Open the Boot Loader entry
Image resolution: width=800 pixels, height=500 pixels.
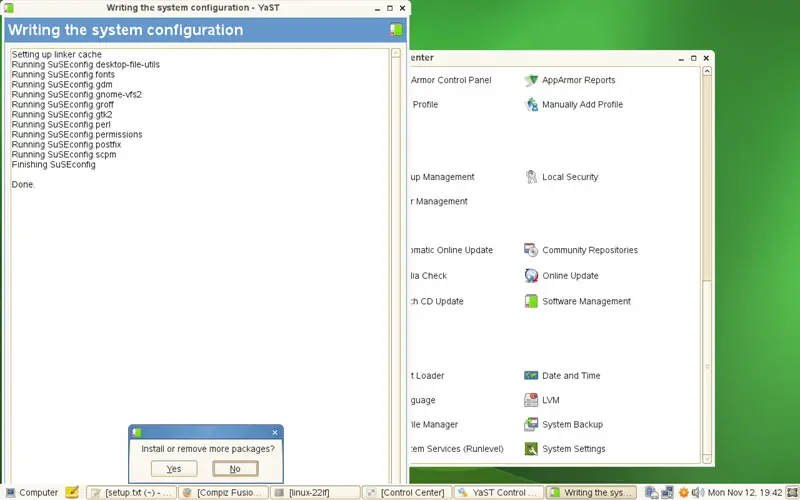tap(428, 376)
